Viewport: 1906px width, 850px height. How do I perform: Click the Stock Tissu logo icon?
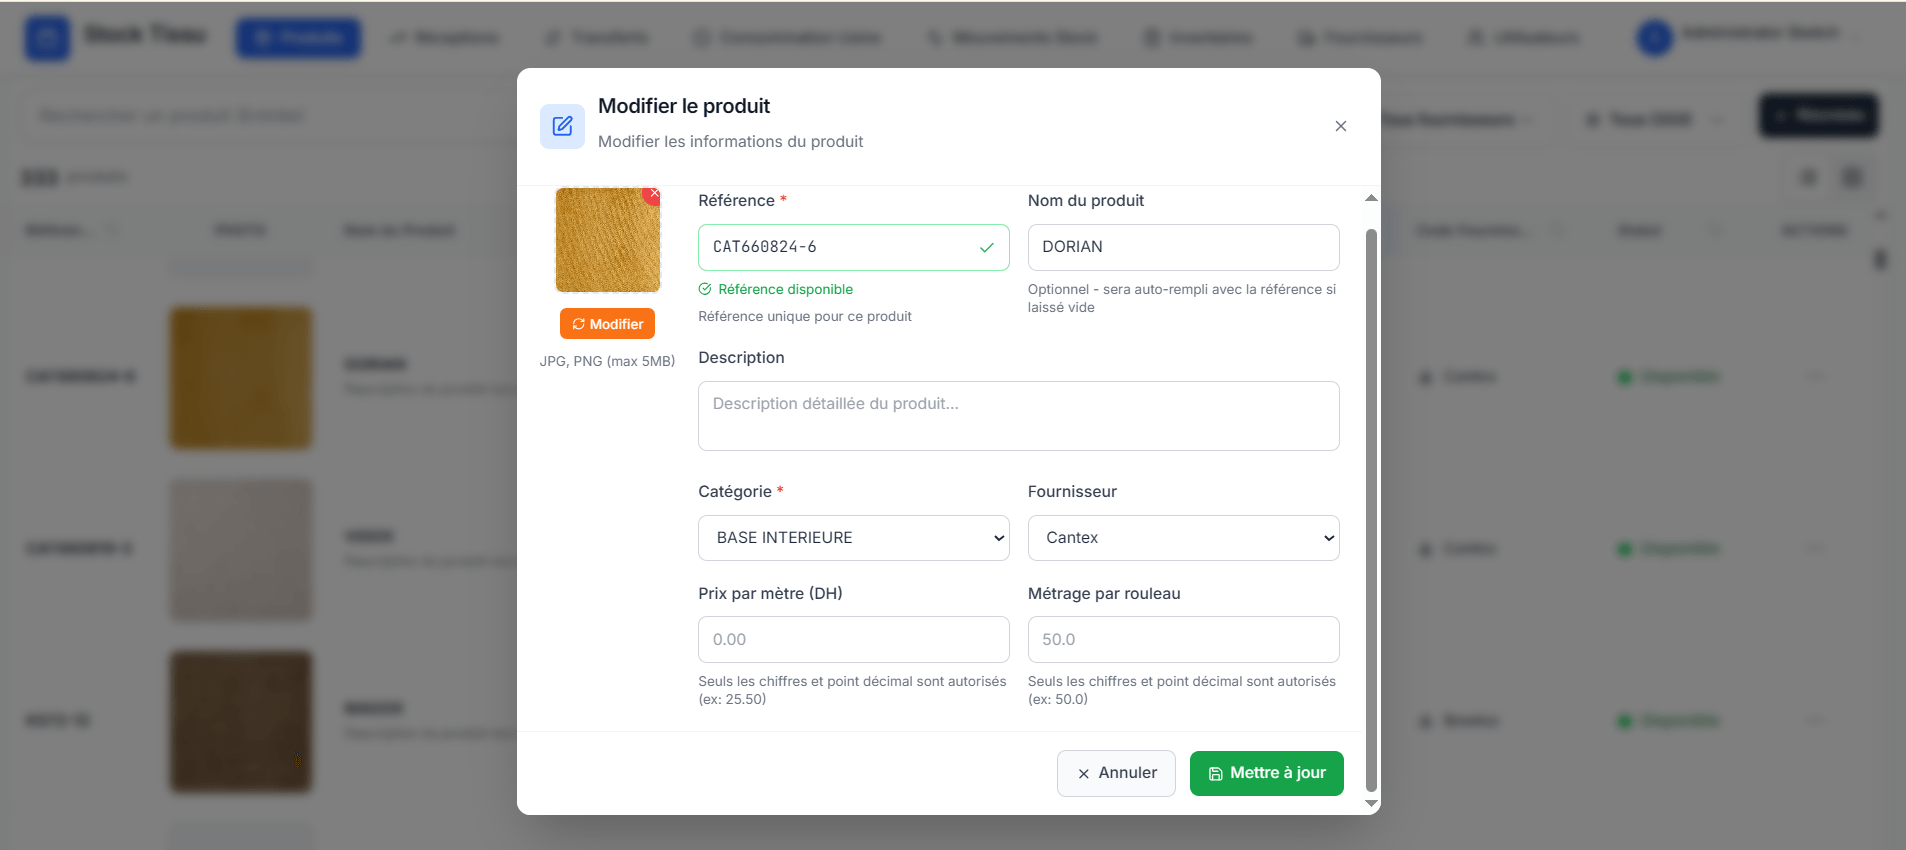(47, 38)
